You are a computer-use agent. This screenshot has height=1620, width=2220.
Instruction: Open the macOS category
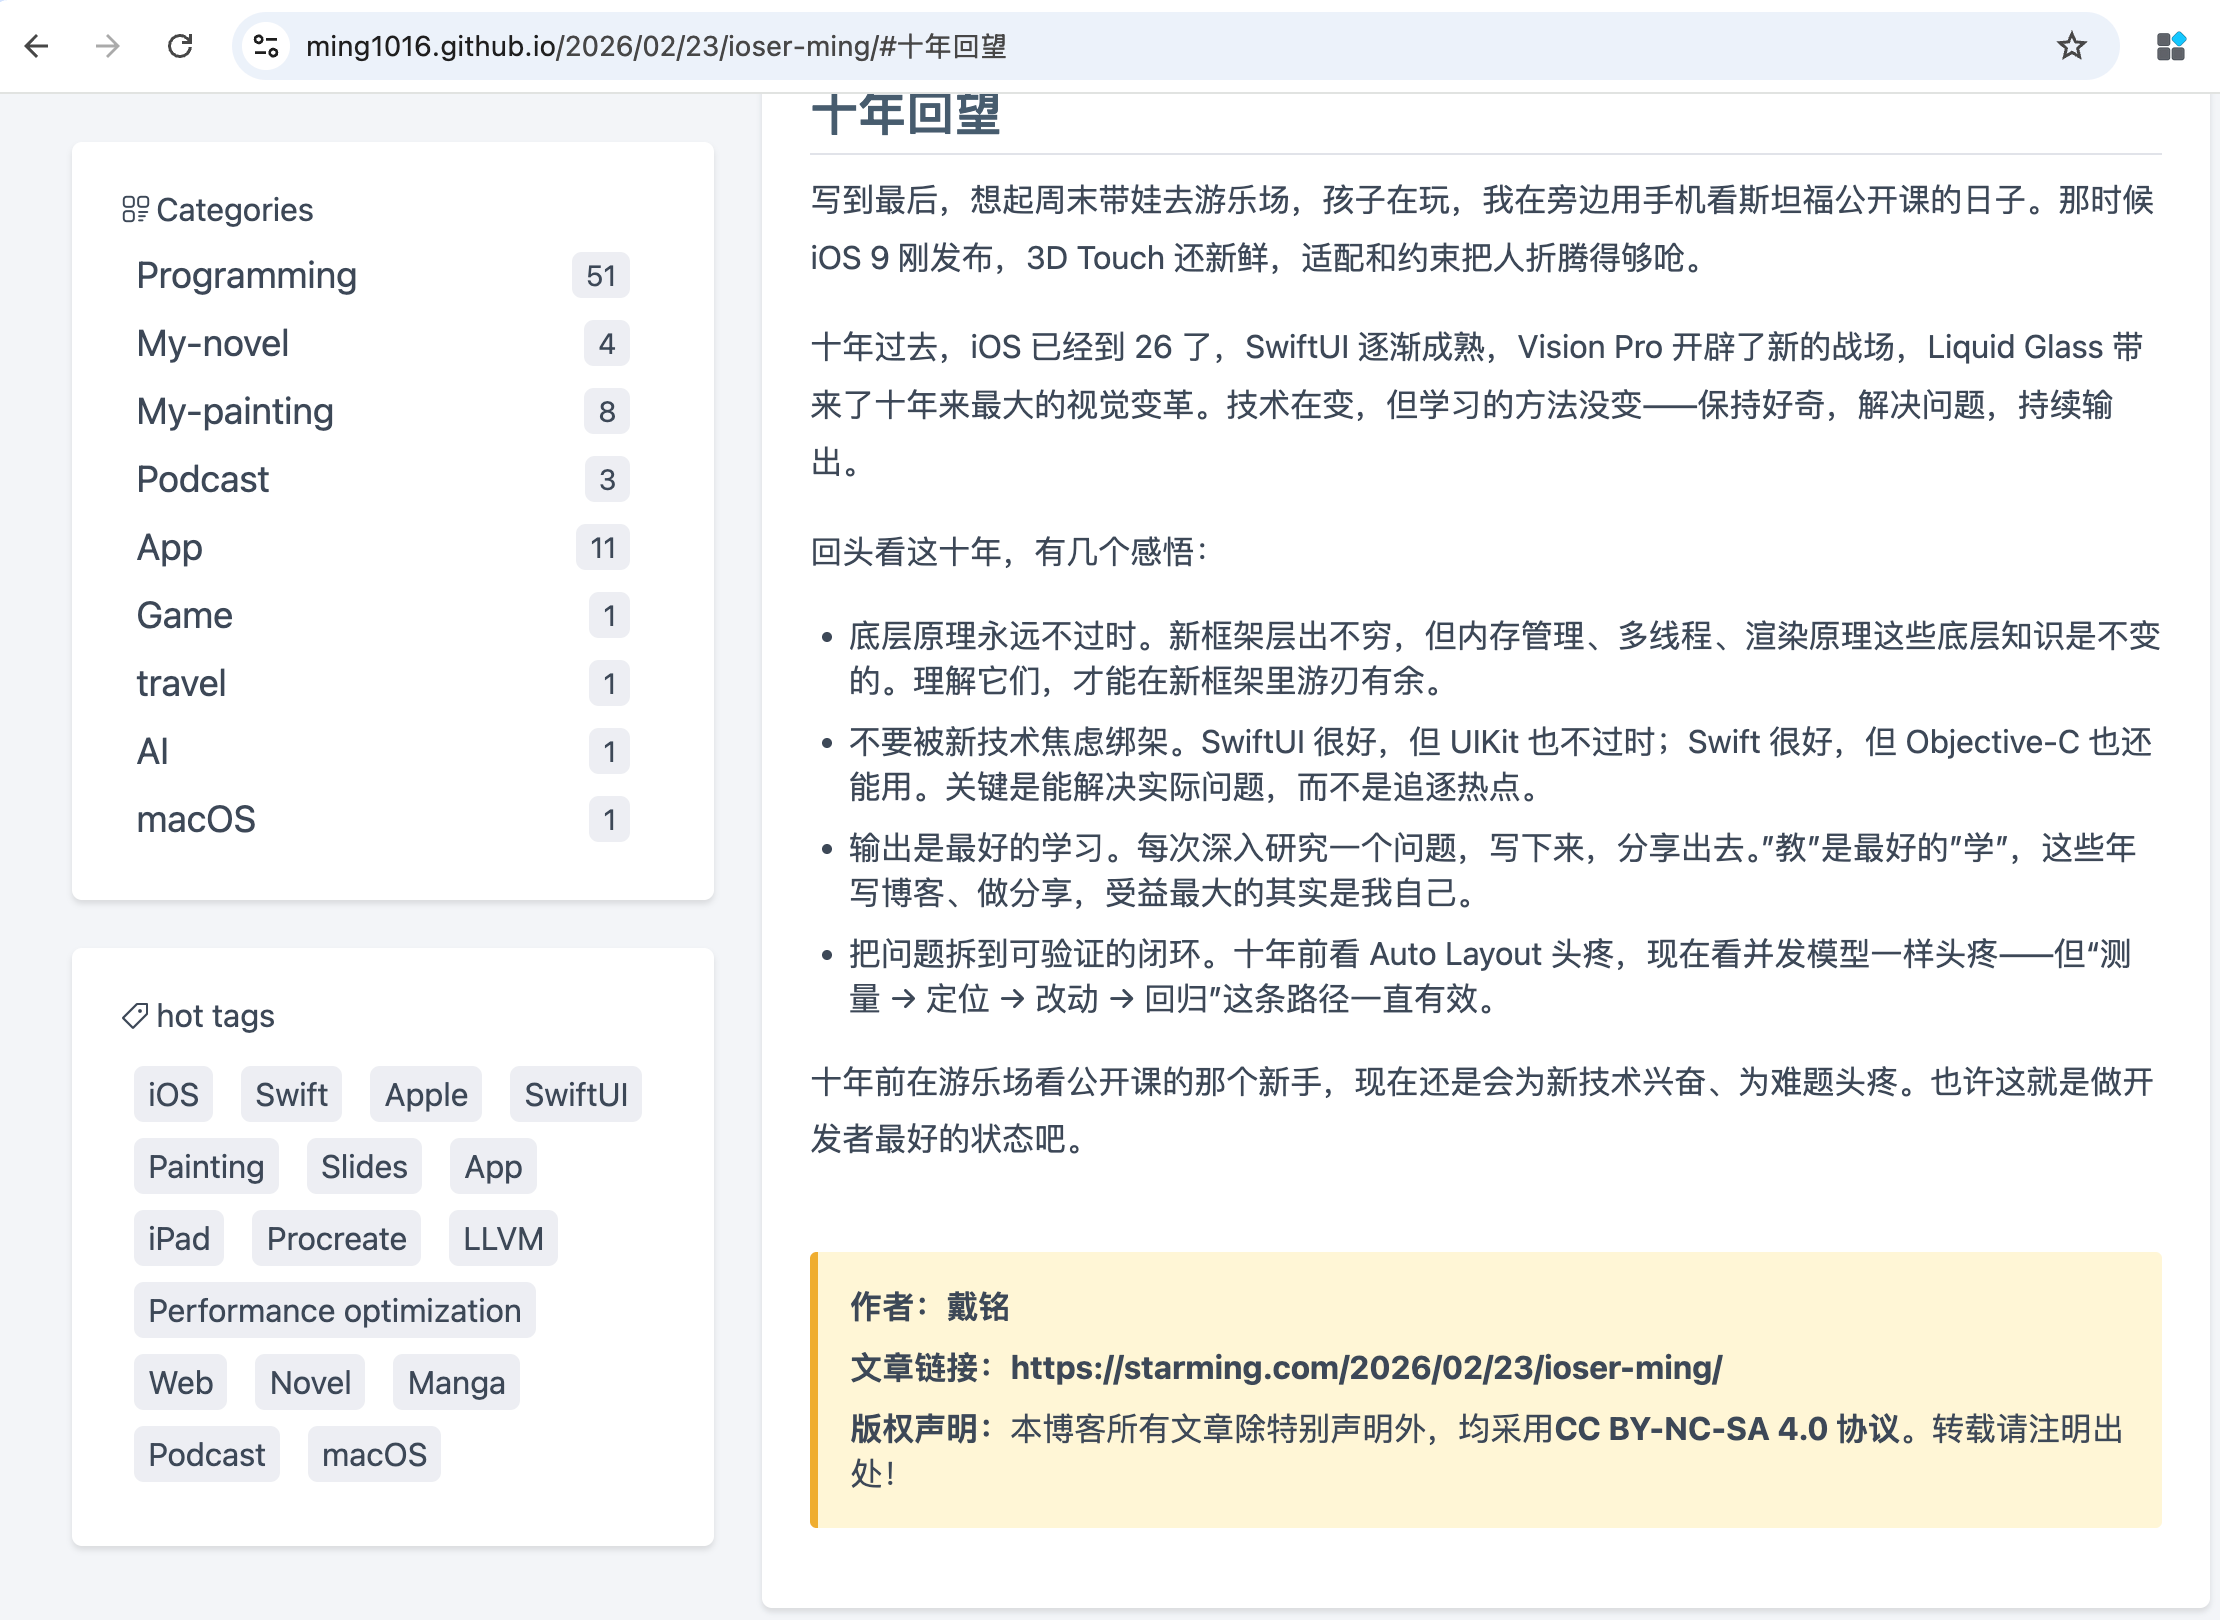coord(196,819)
